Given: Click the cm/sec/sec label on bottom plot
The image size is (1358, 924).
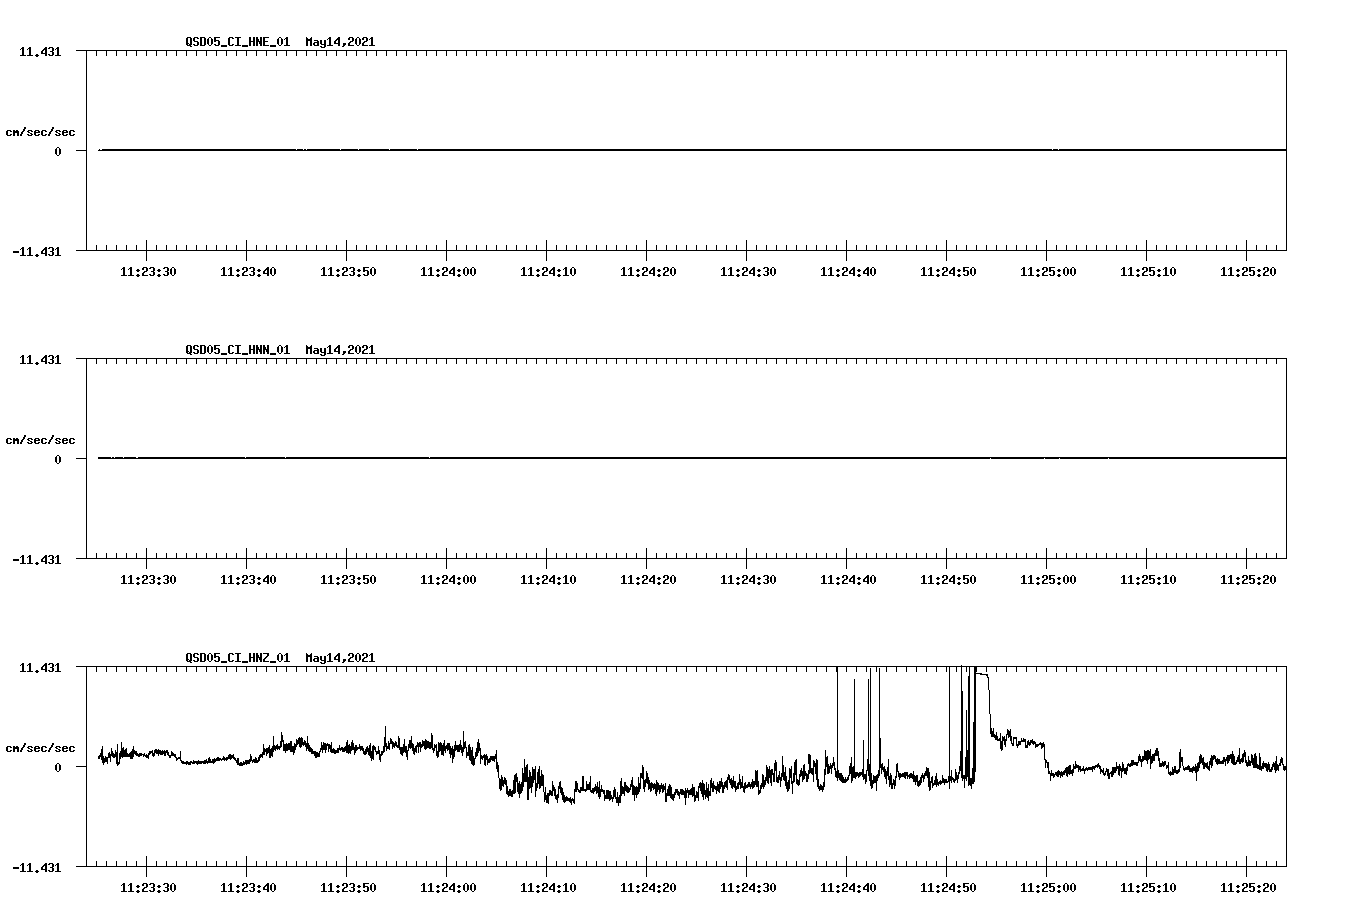Looking at the screenshot, I should click(x=40, y=746).
